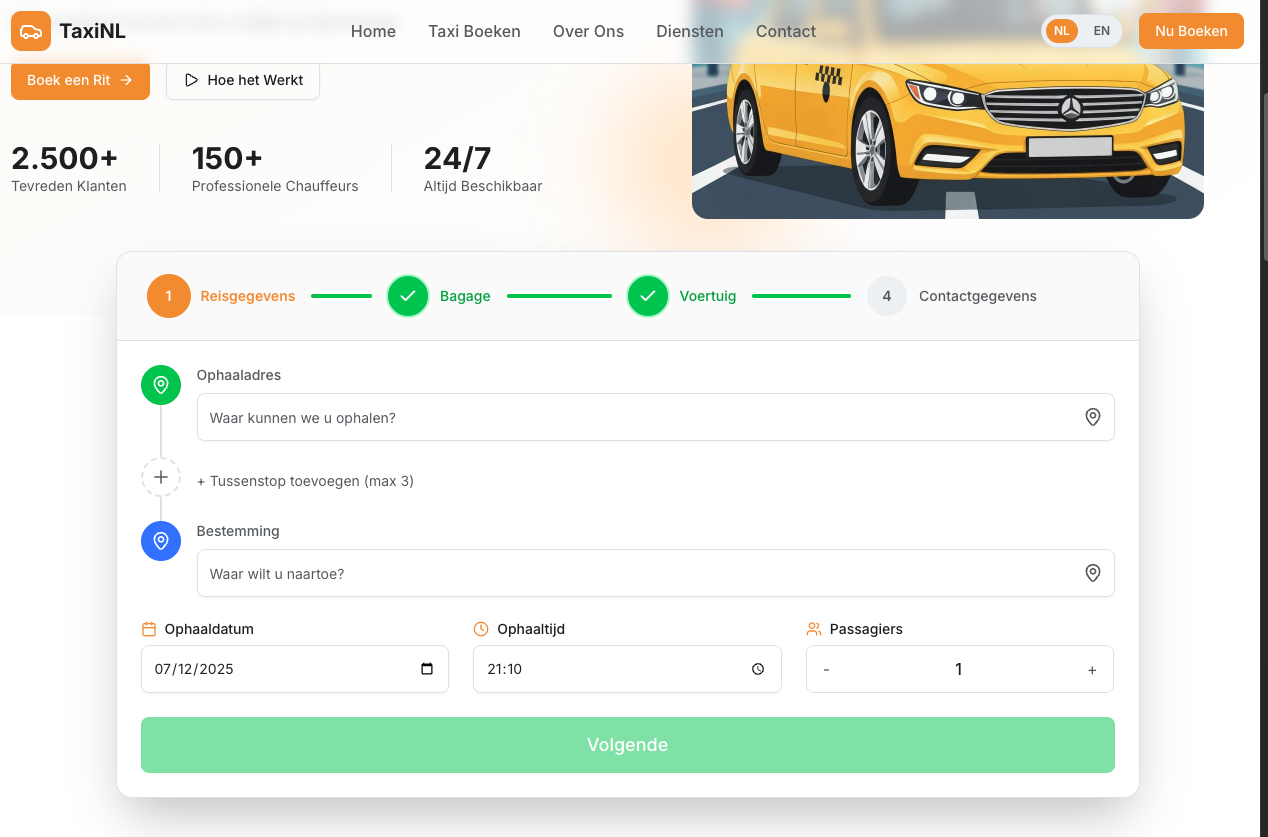Expand Tussenstop toevoegen option
Image resolution: width=1268 pixels, height=837 pixels.
[x=305, y=481]
